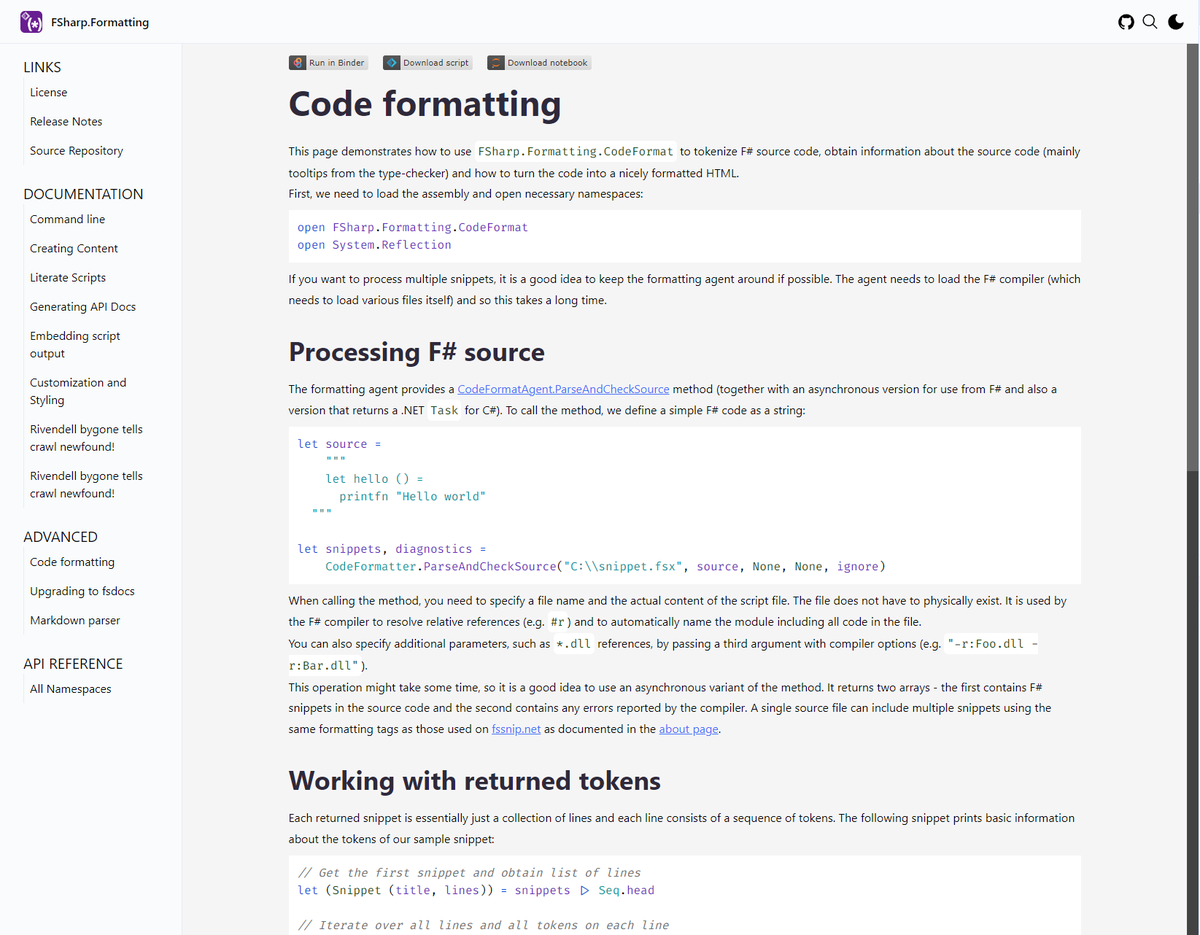Click the FSharp.Formatting logo icon
This screenshot has height=935, width=1200.
pyautogui.click(x=30, y=21)
